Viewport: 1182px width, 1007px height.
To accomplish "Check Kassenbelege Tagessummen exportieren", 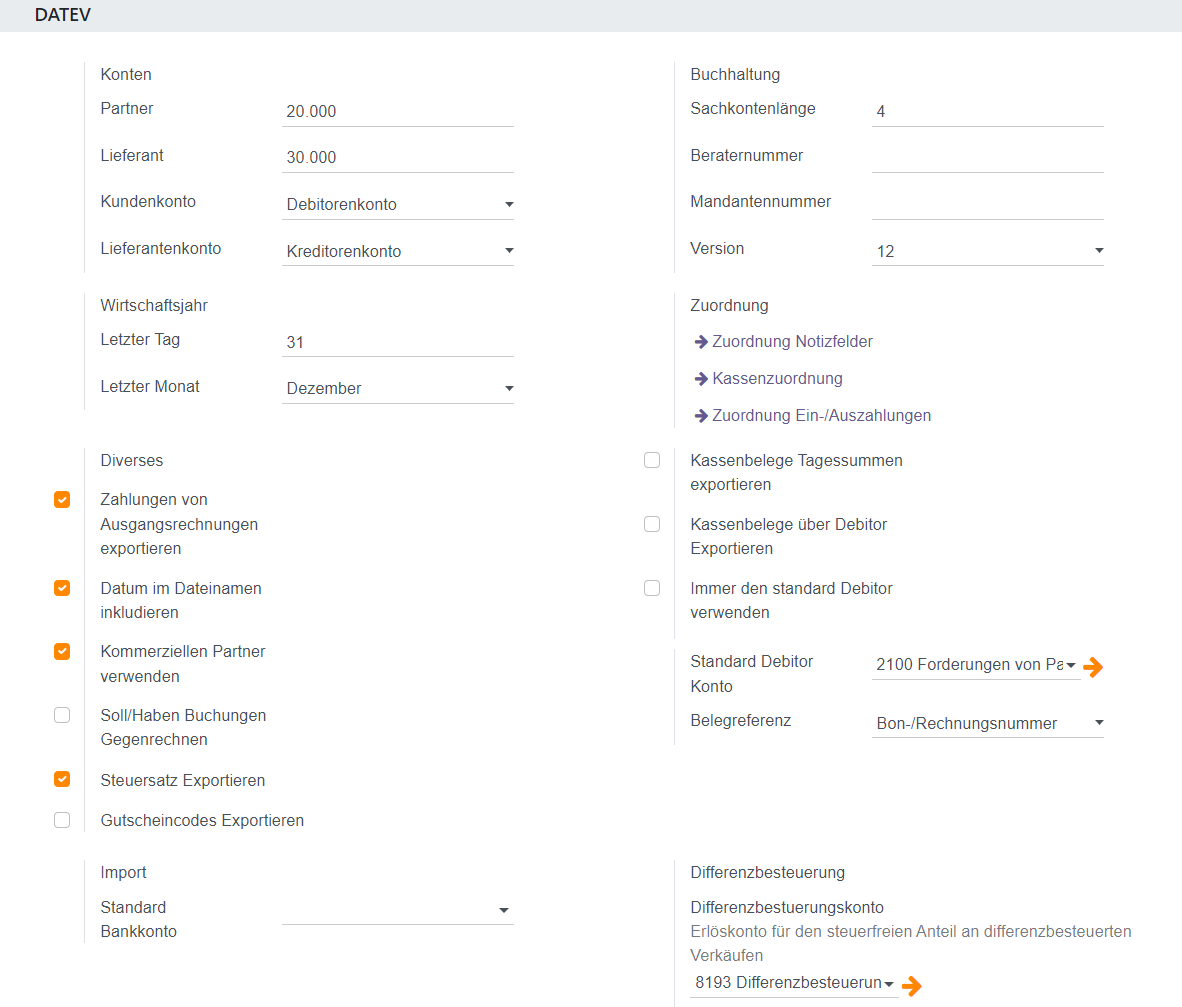I will tap(652, 461).
